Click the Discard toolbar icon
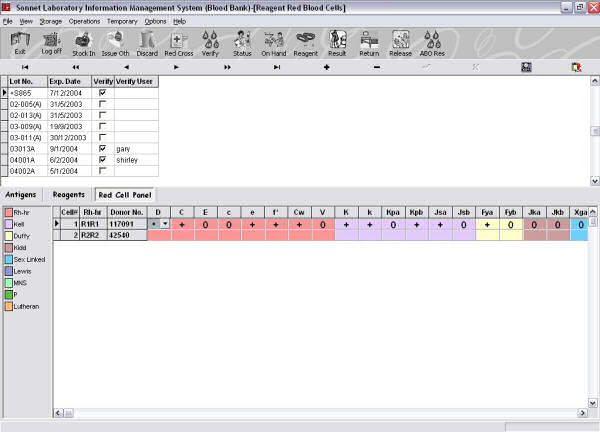Screen dimensions: 600x432 click(147, 43)
